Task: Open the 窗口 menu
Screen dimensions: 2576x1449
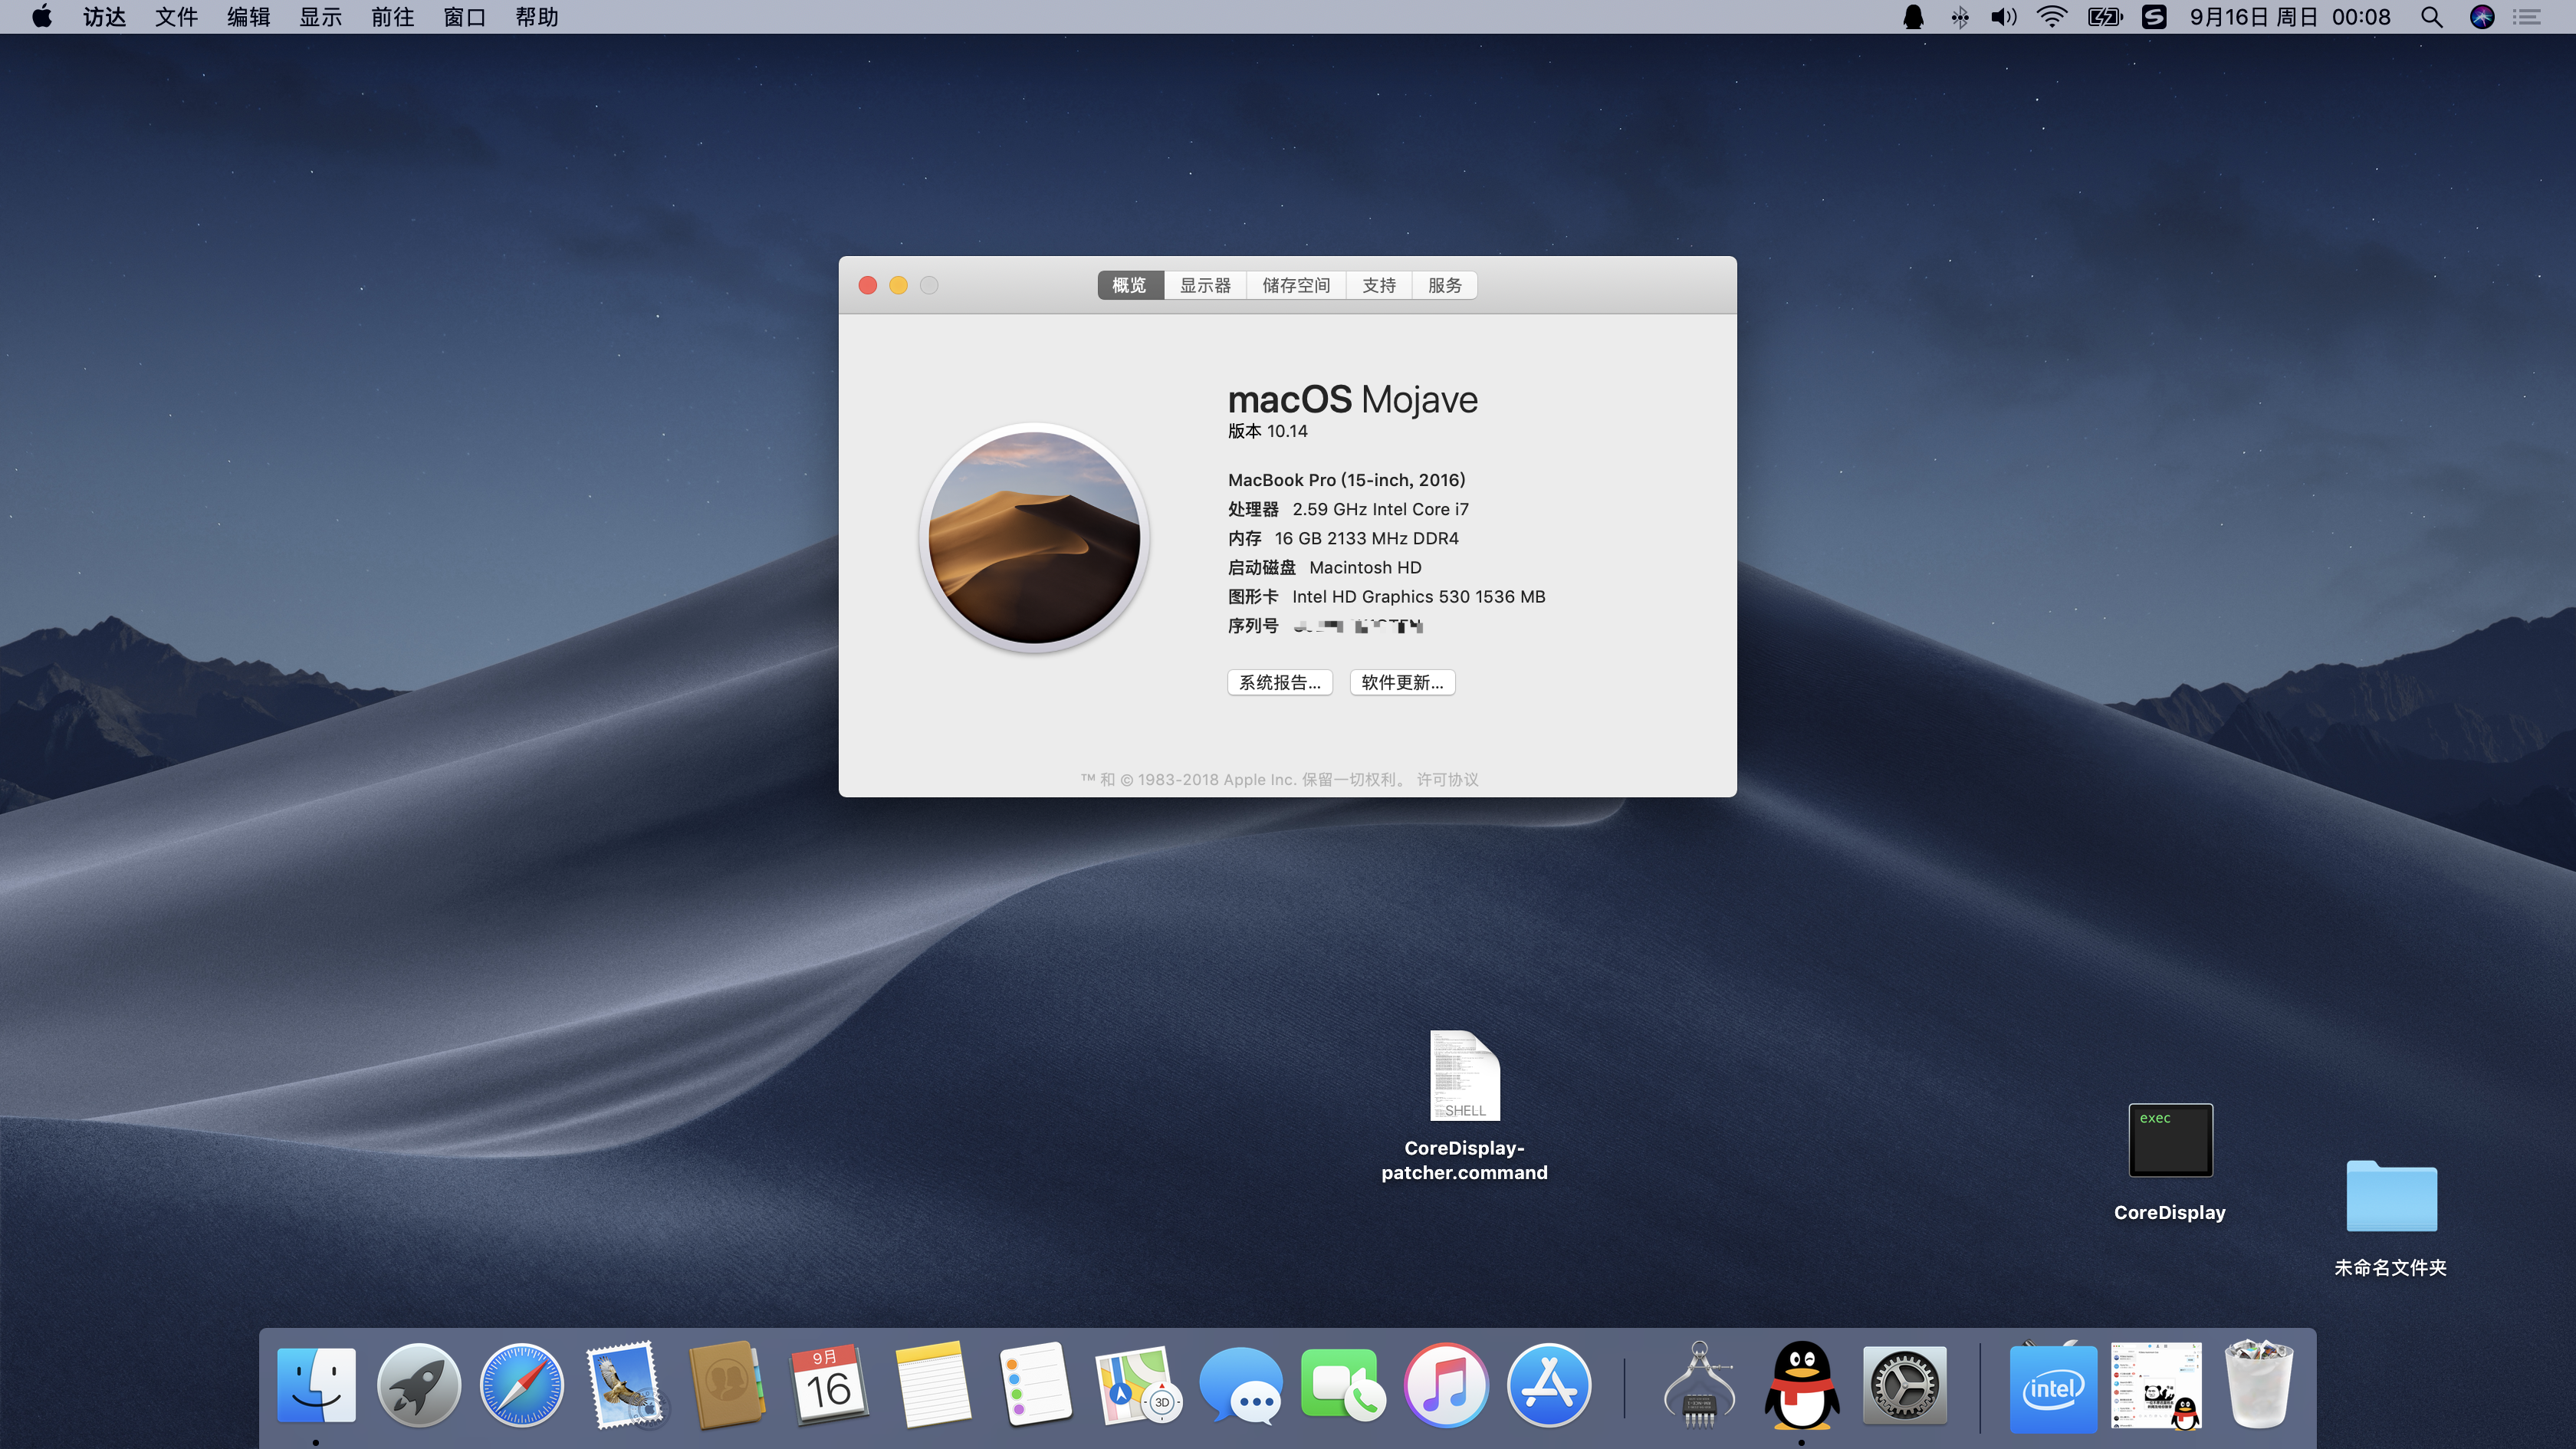Action: pos(464,17)
